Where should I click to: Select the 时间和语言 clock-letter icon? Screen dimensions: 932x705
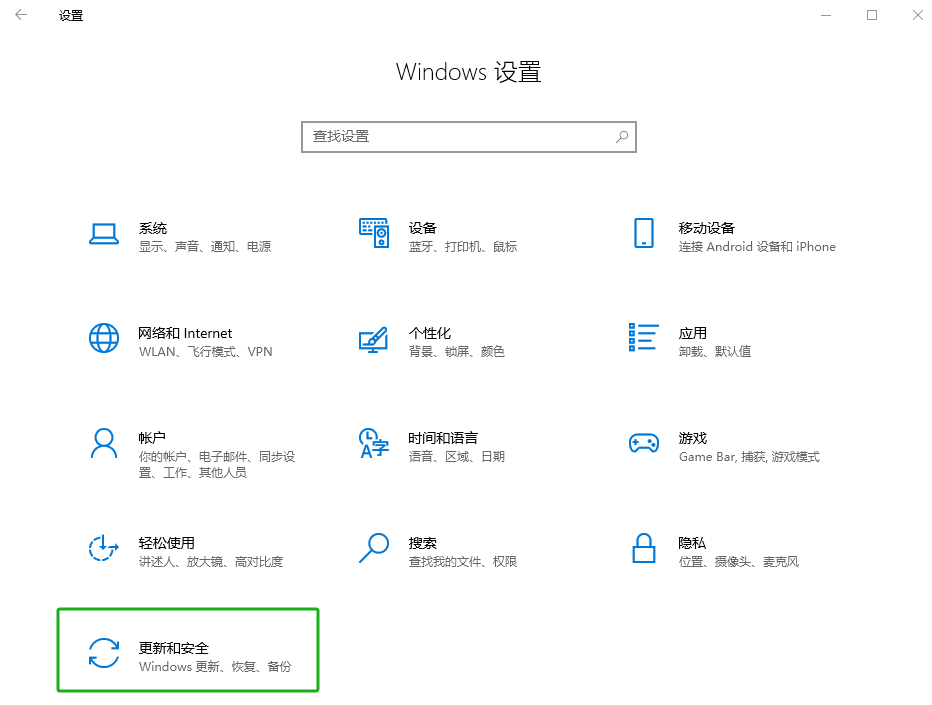[373, 443]
